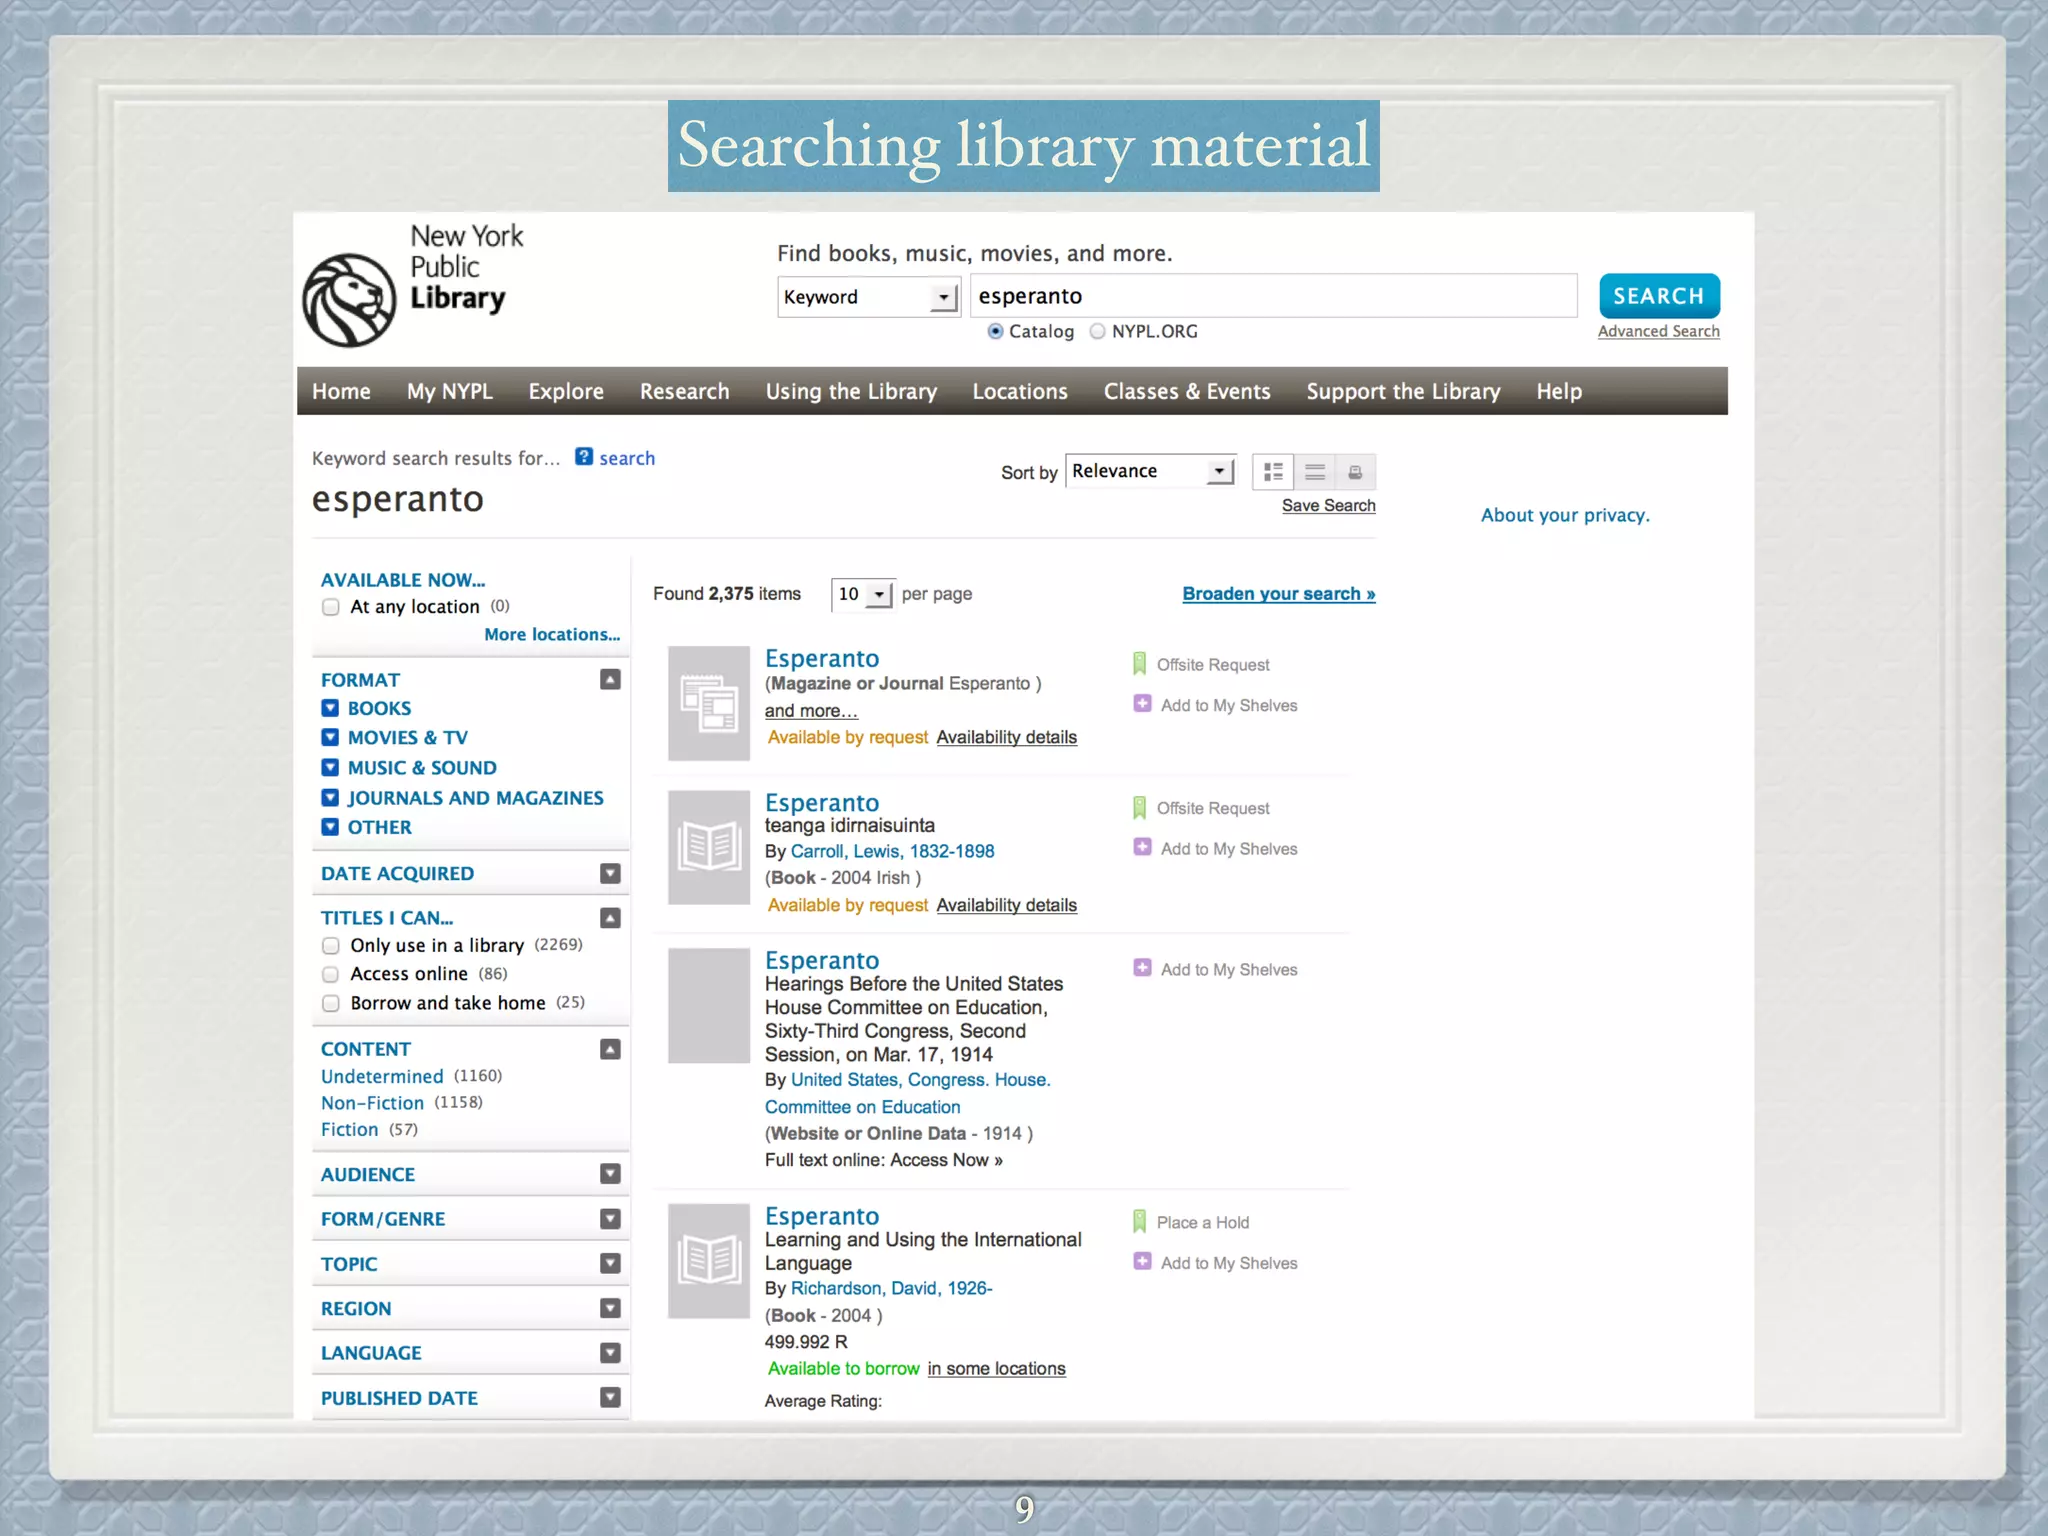The height and width of the screenshot is (1536, 2048).
Task: Click plus icon to shelve magazine Esperanto
Action: coord(1142,704)
